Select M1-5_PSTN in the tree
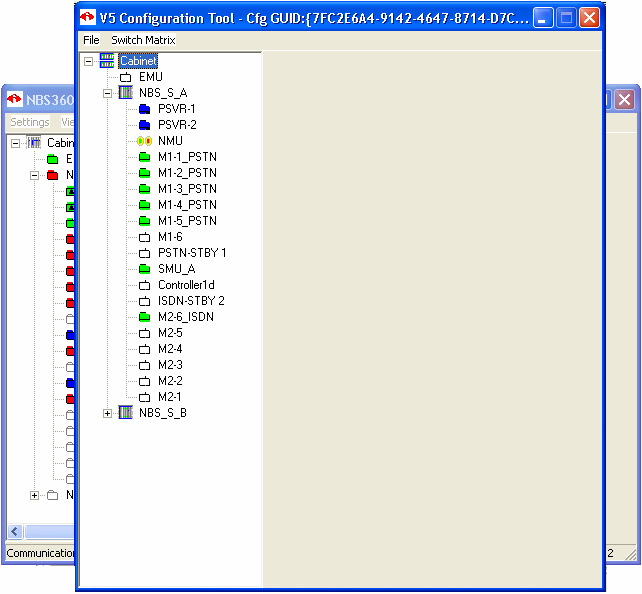This screenshot has height=594, width=642. pyautogui.click(x=187, y=221)
